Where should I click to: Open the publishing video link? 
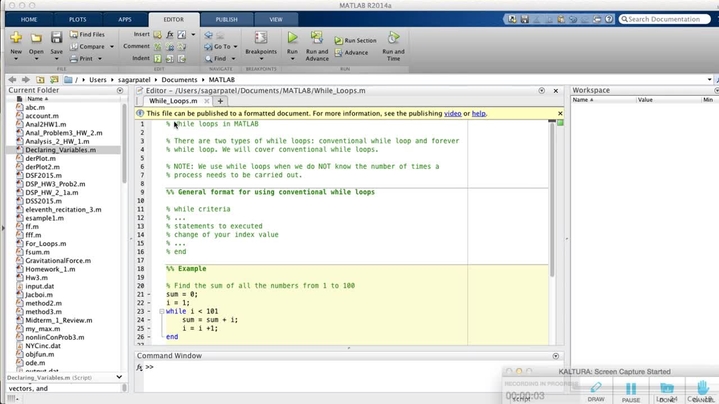click(x=453, y=114)
